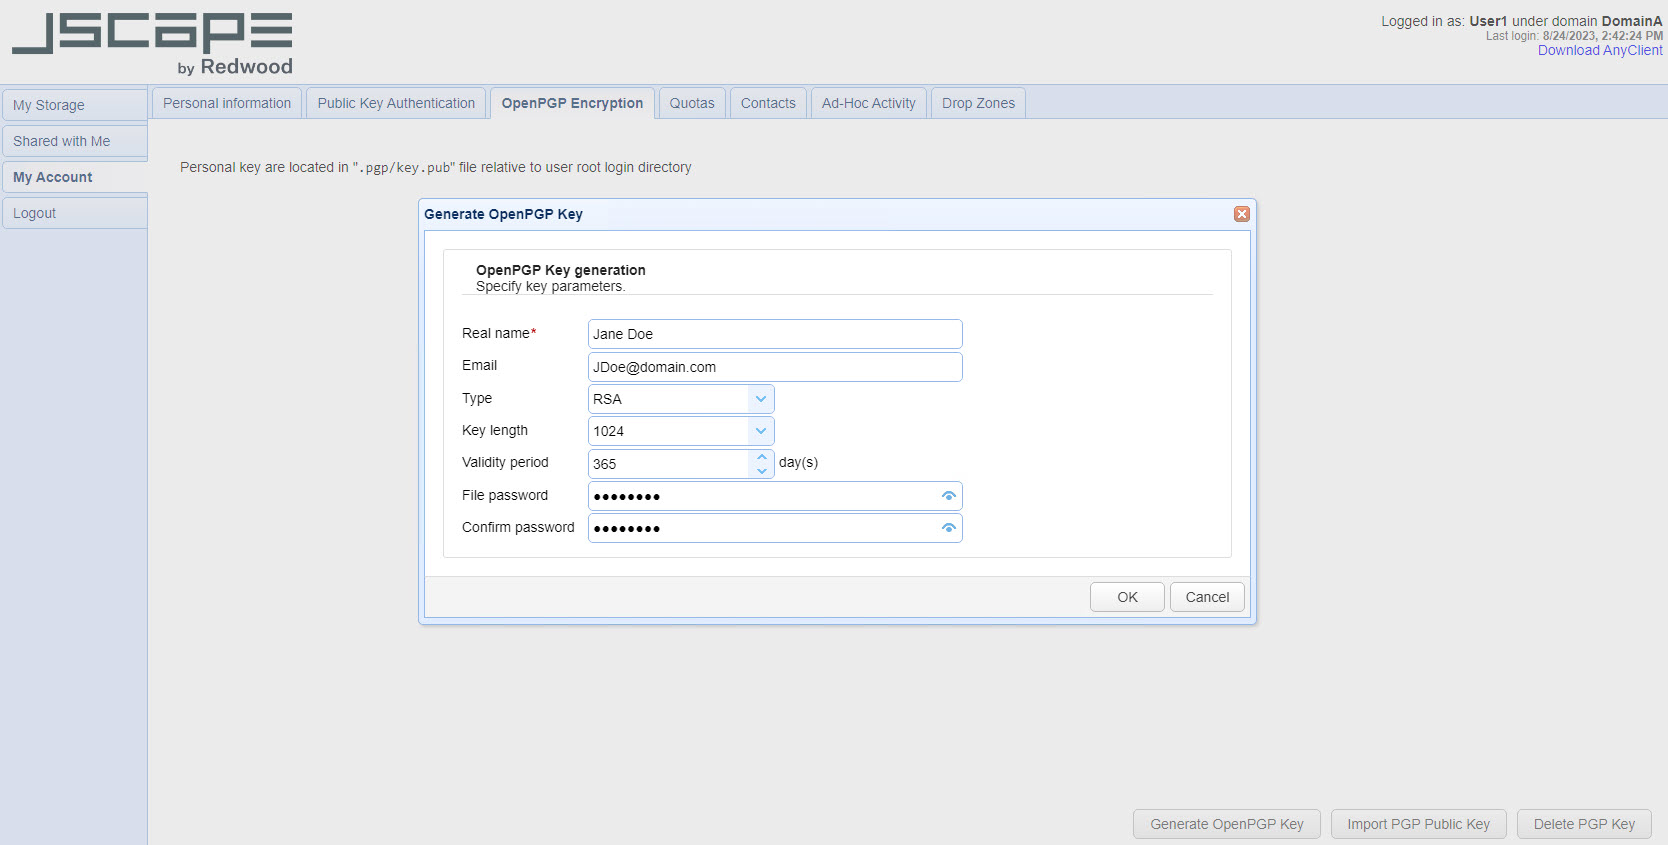Expand the Key length dropdown
1668x845 pixels.
(761, 431)
